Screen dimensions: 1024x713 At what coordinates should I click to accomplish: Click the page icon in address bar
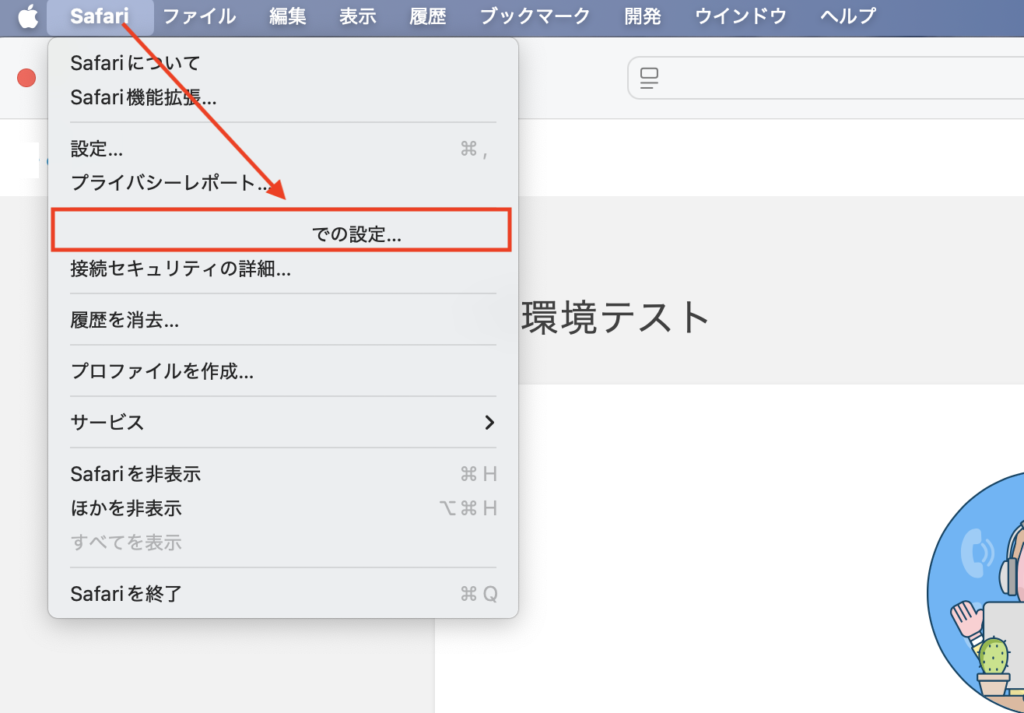(650, 78)
